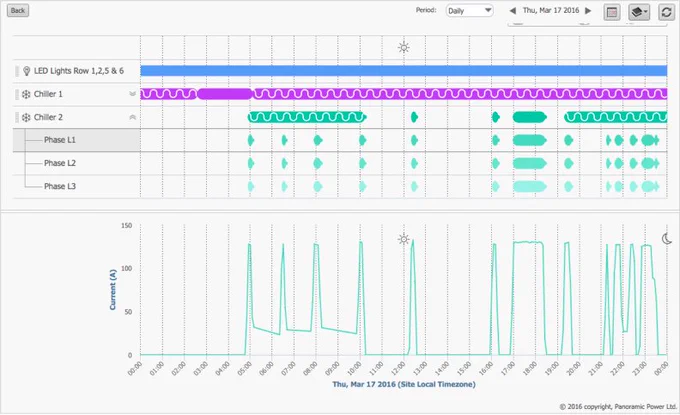Collapse Chiller 2 phases chevron
Image resolution: width=680 pixels, height=415 pixels.
133,118
